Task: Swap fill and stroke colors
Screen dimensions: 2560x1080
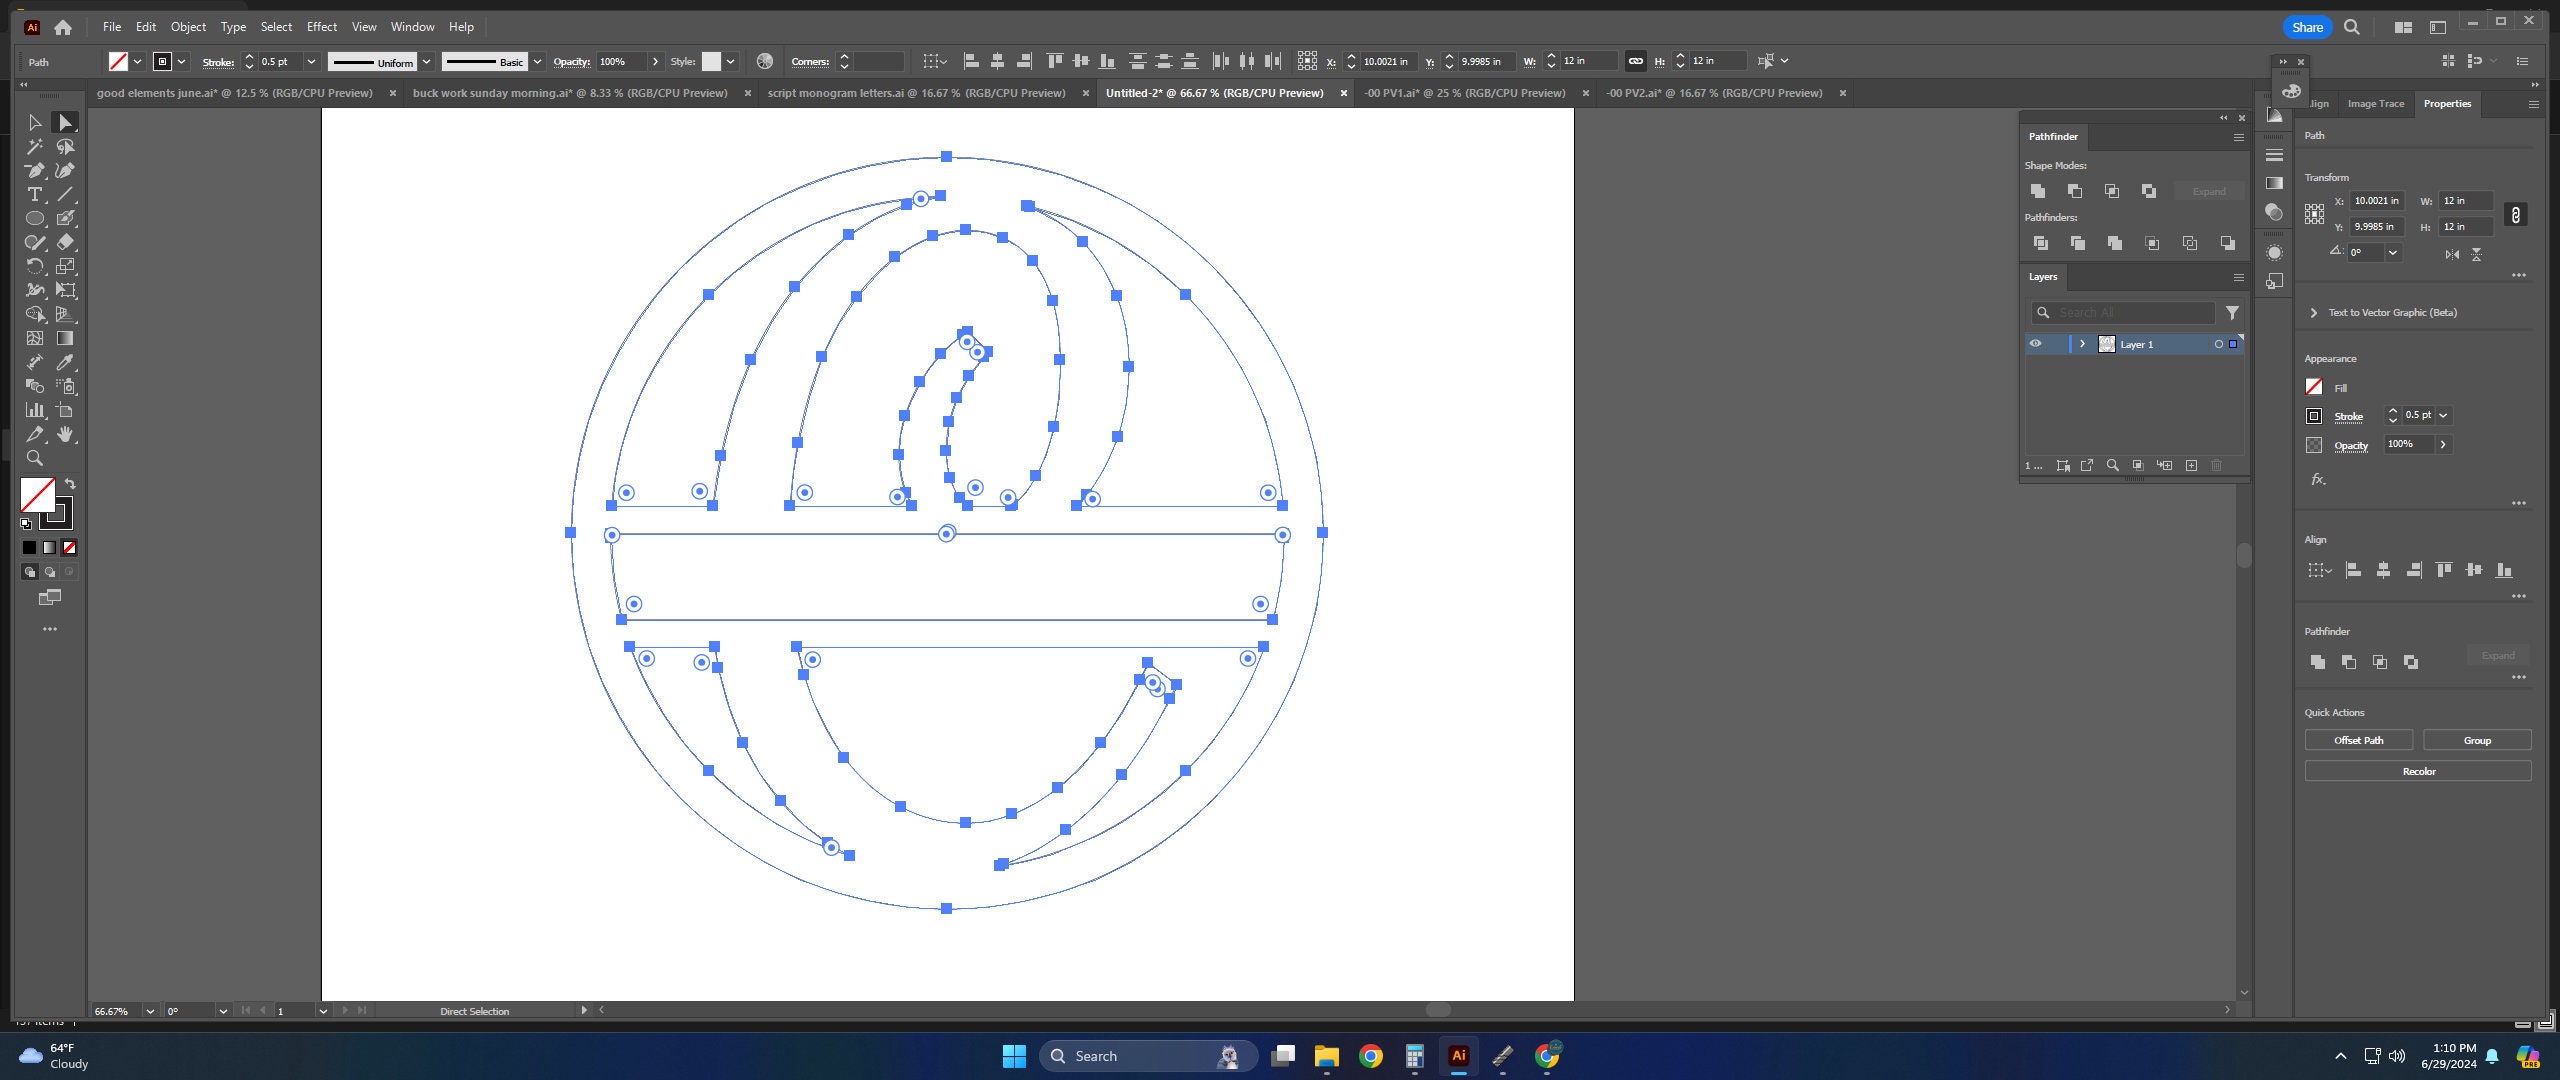Action: pyautogui.click(x=69, y=484)
